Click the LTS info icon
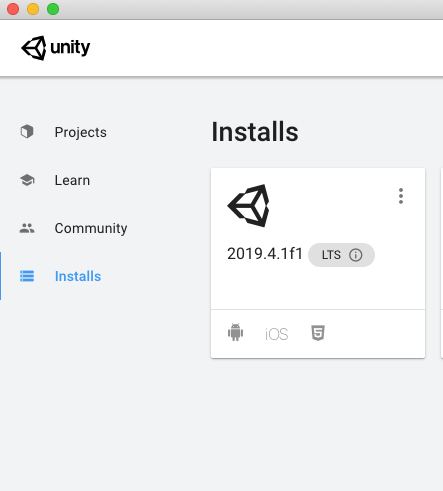Viewport: 443px width, 491px height. pyautogui.click(x=355, y=255)
